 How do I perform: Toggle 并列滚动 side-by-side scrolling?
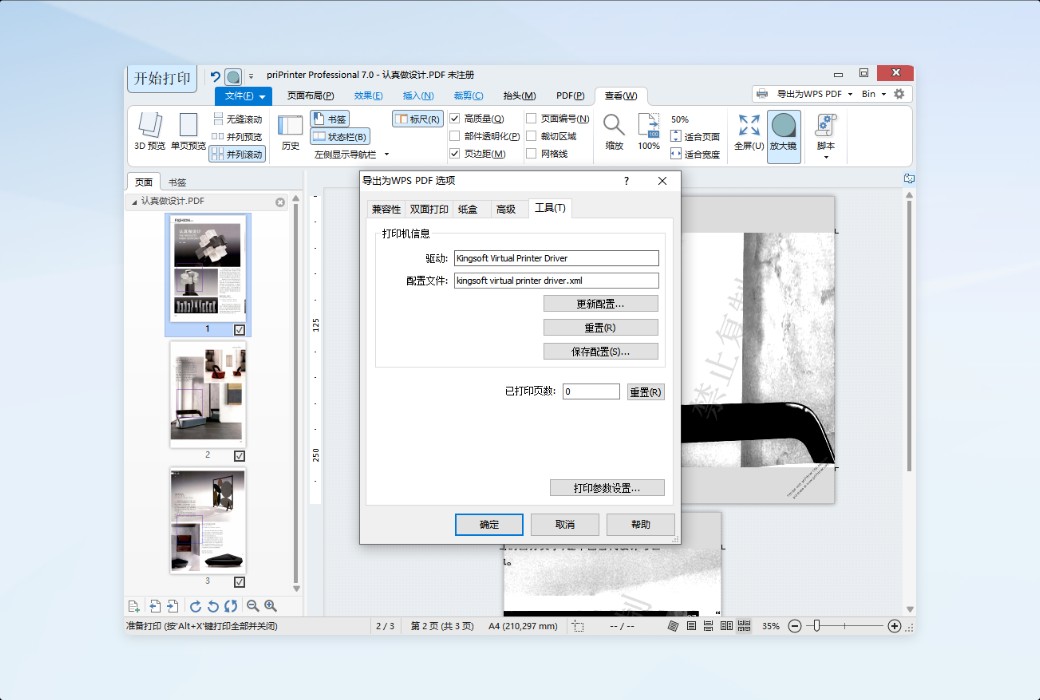[x=237, y=154]
